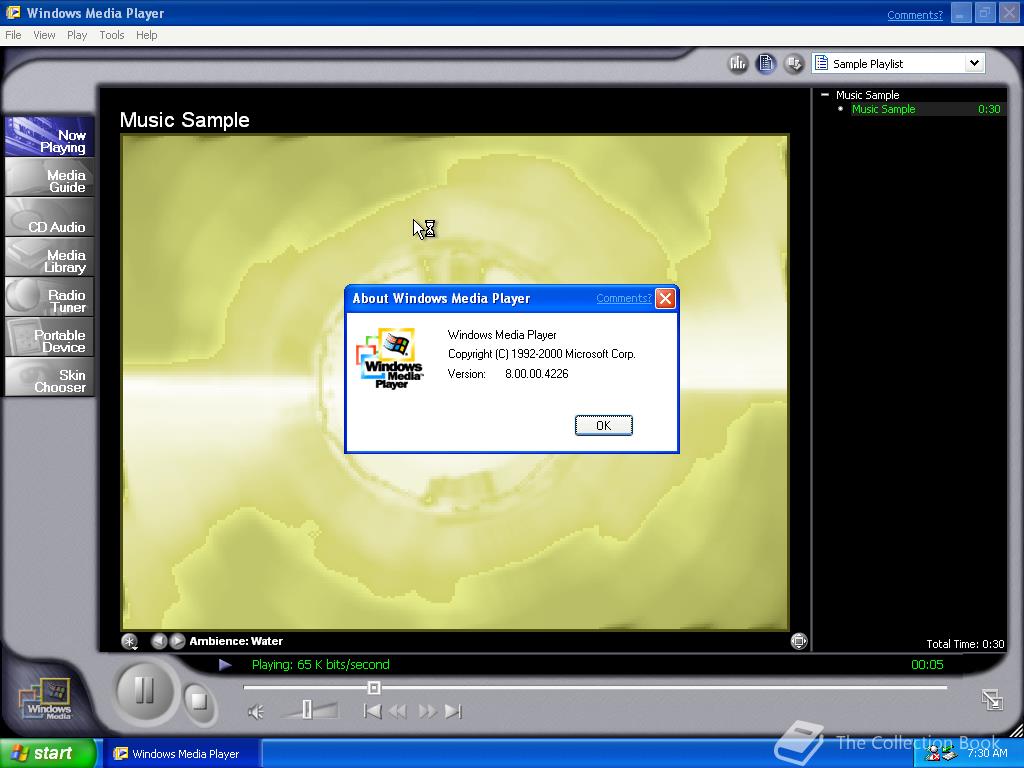Screen dimensions: 1024x768
Task: Click the Music Sample title heading
Action: [185, 120]
